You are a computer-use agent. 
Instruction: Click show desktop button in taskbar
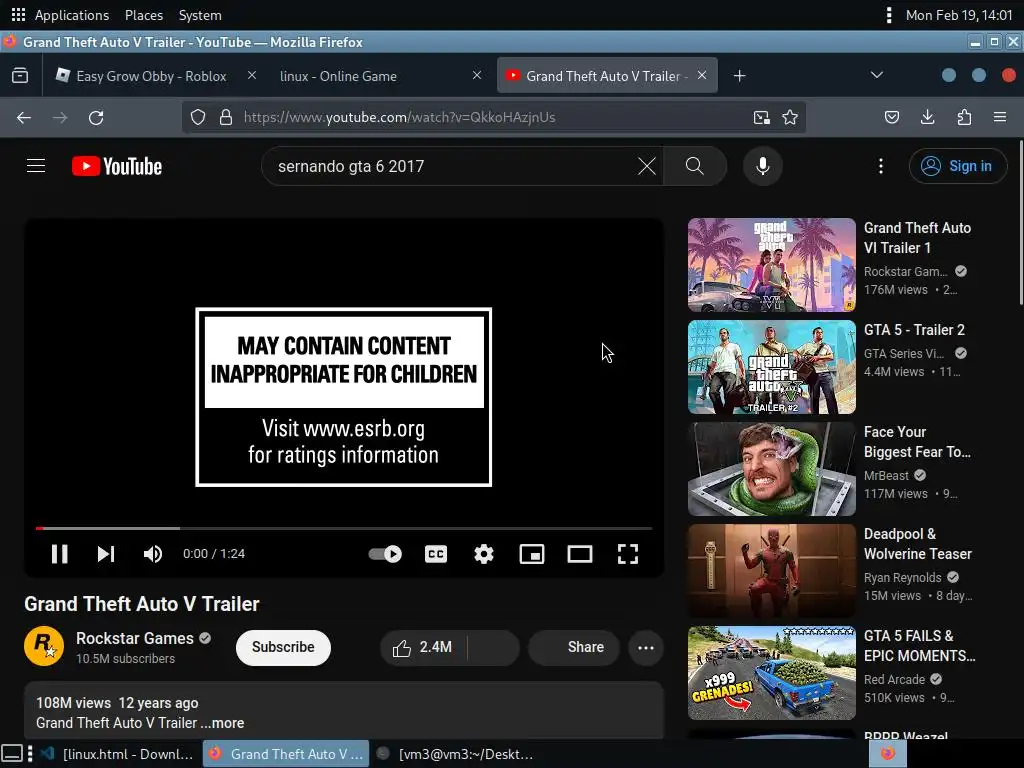(x=12, y=754)
